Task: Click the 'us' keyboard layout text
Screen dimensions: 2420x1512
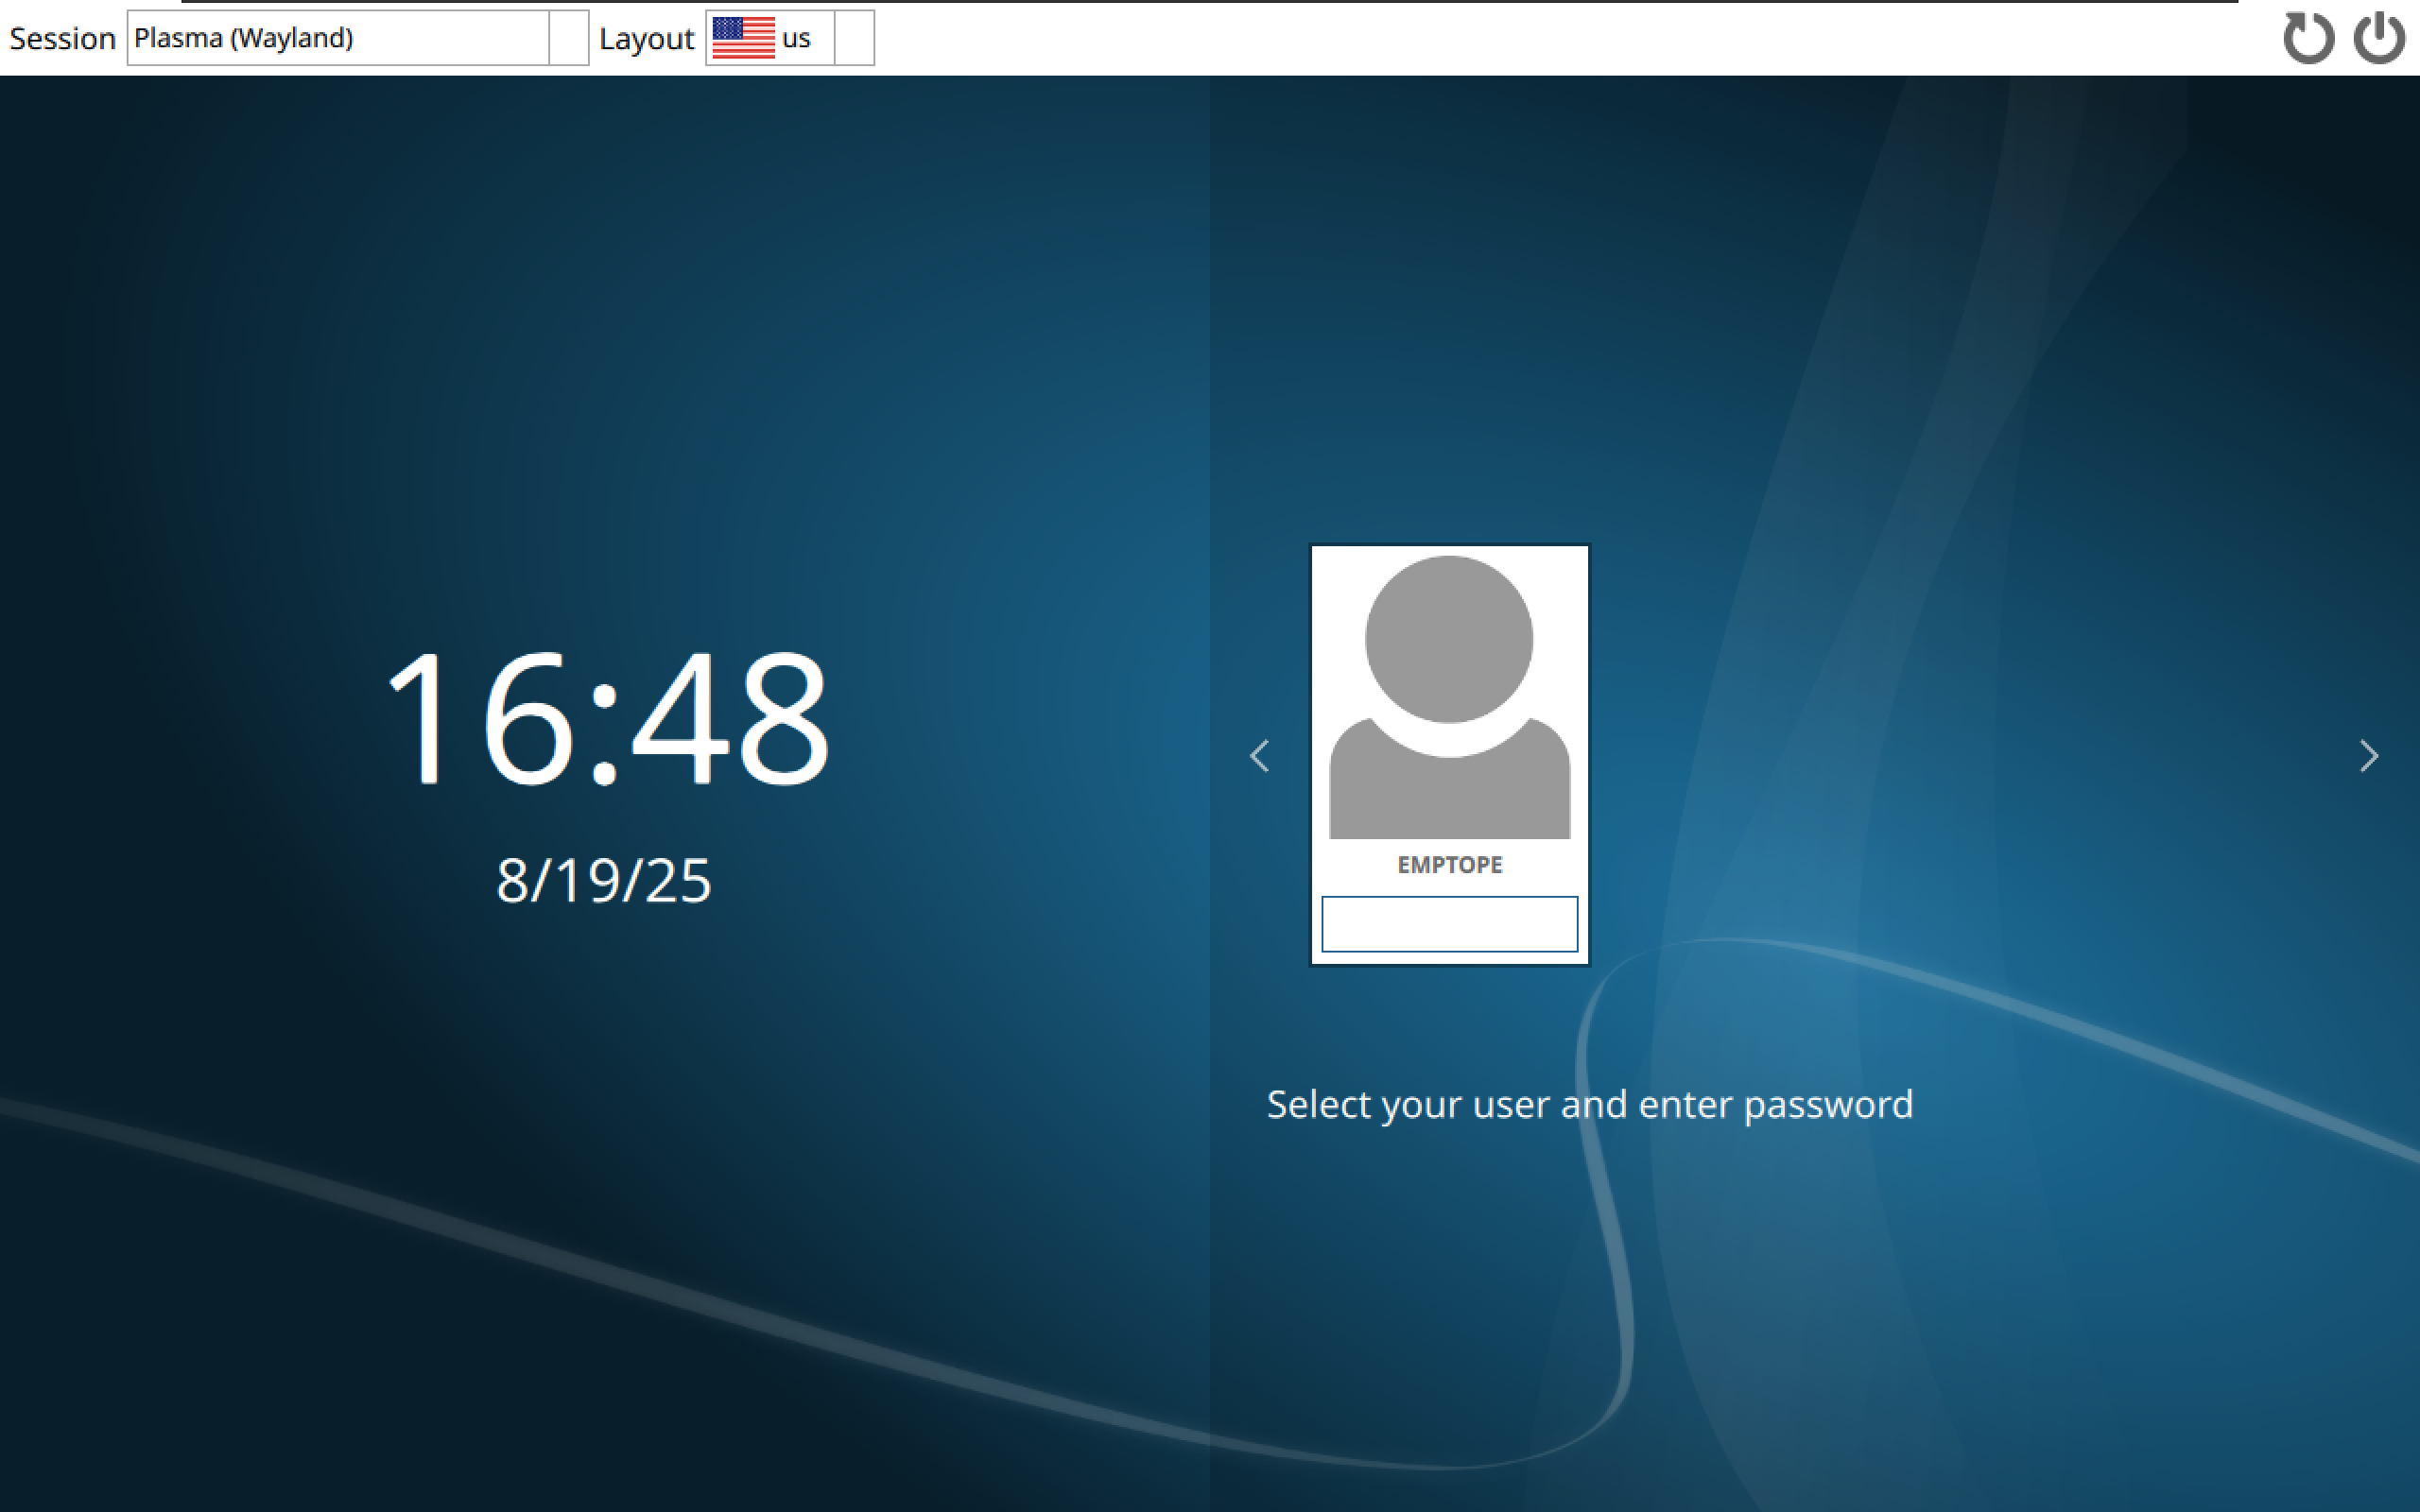Action: click(x=796, y=38)
